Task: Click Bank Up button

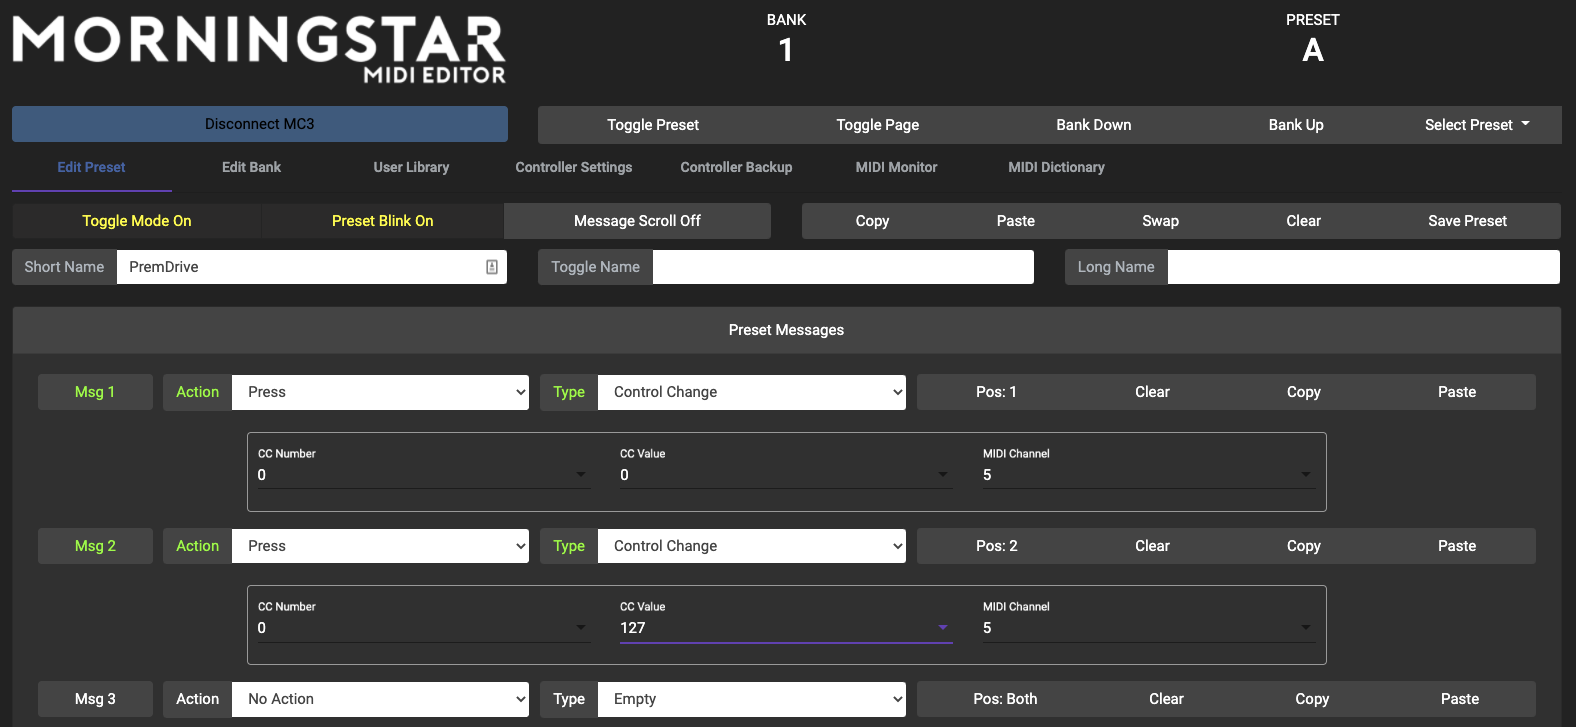Action: (x=1296, y=125)
